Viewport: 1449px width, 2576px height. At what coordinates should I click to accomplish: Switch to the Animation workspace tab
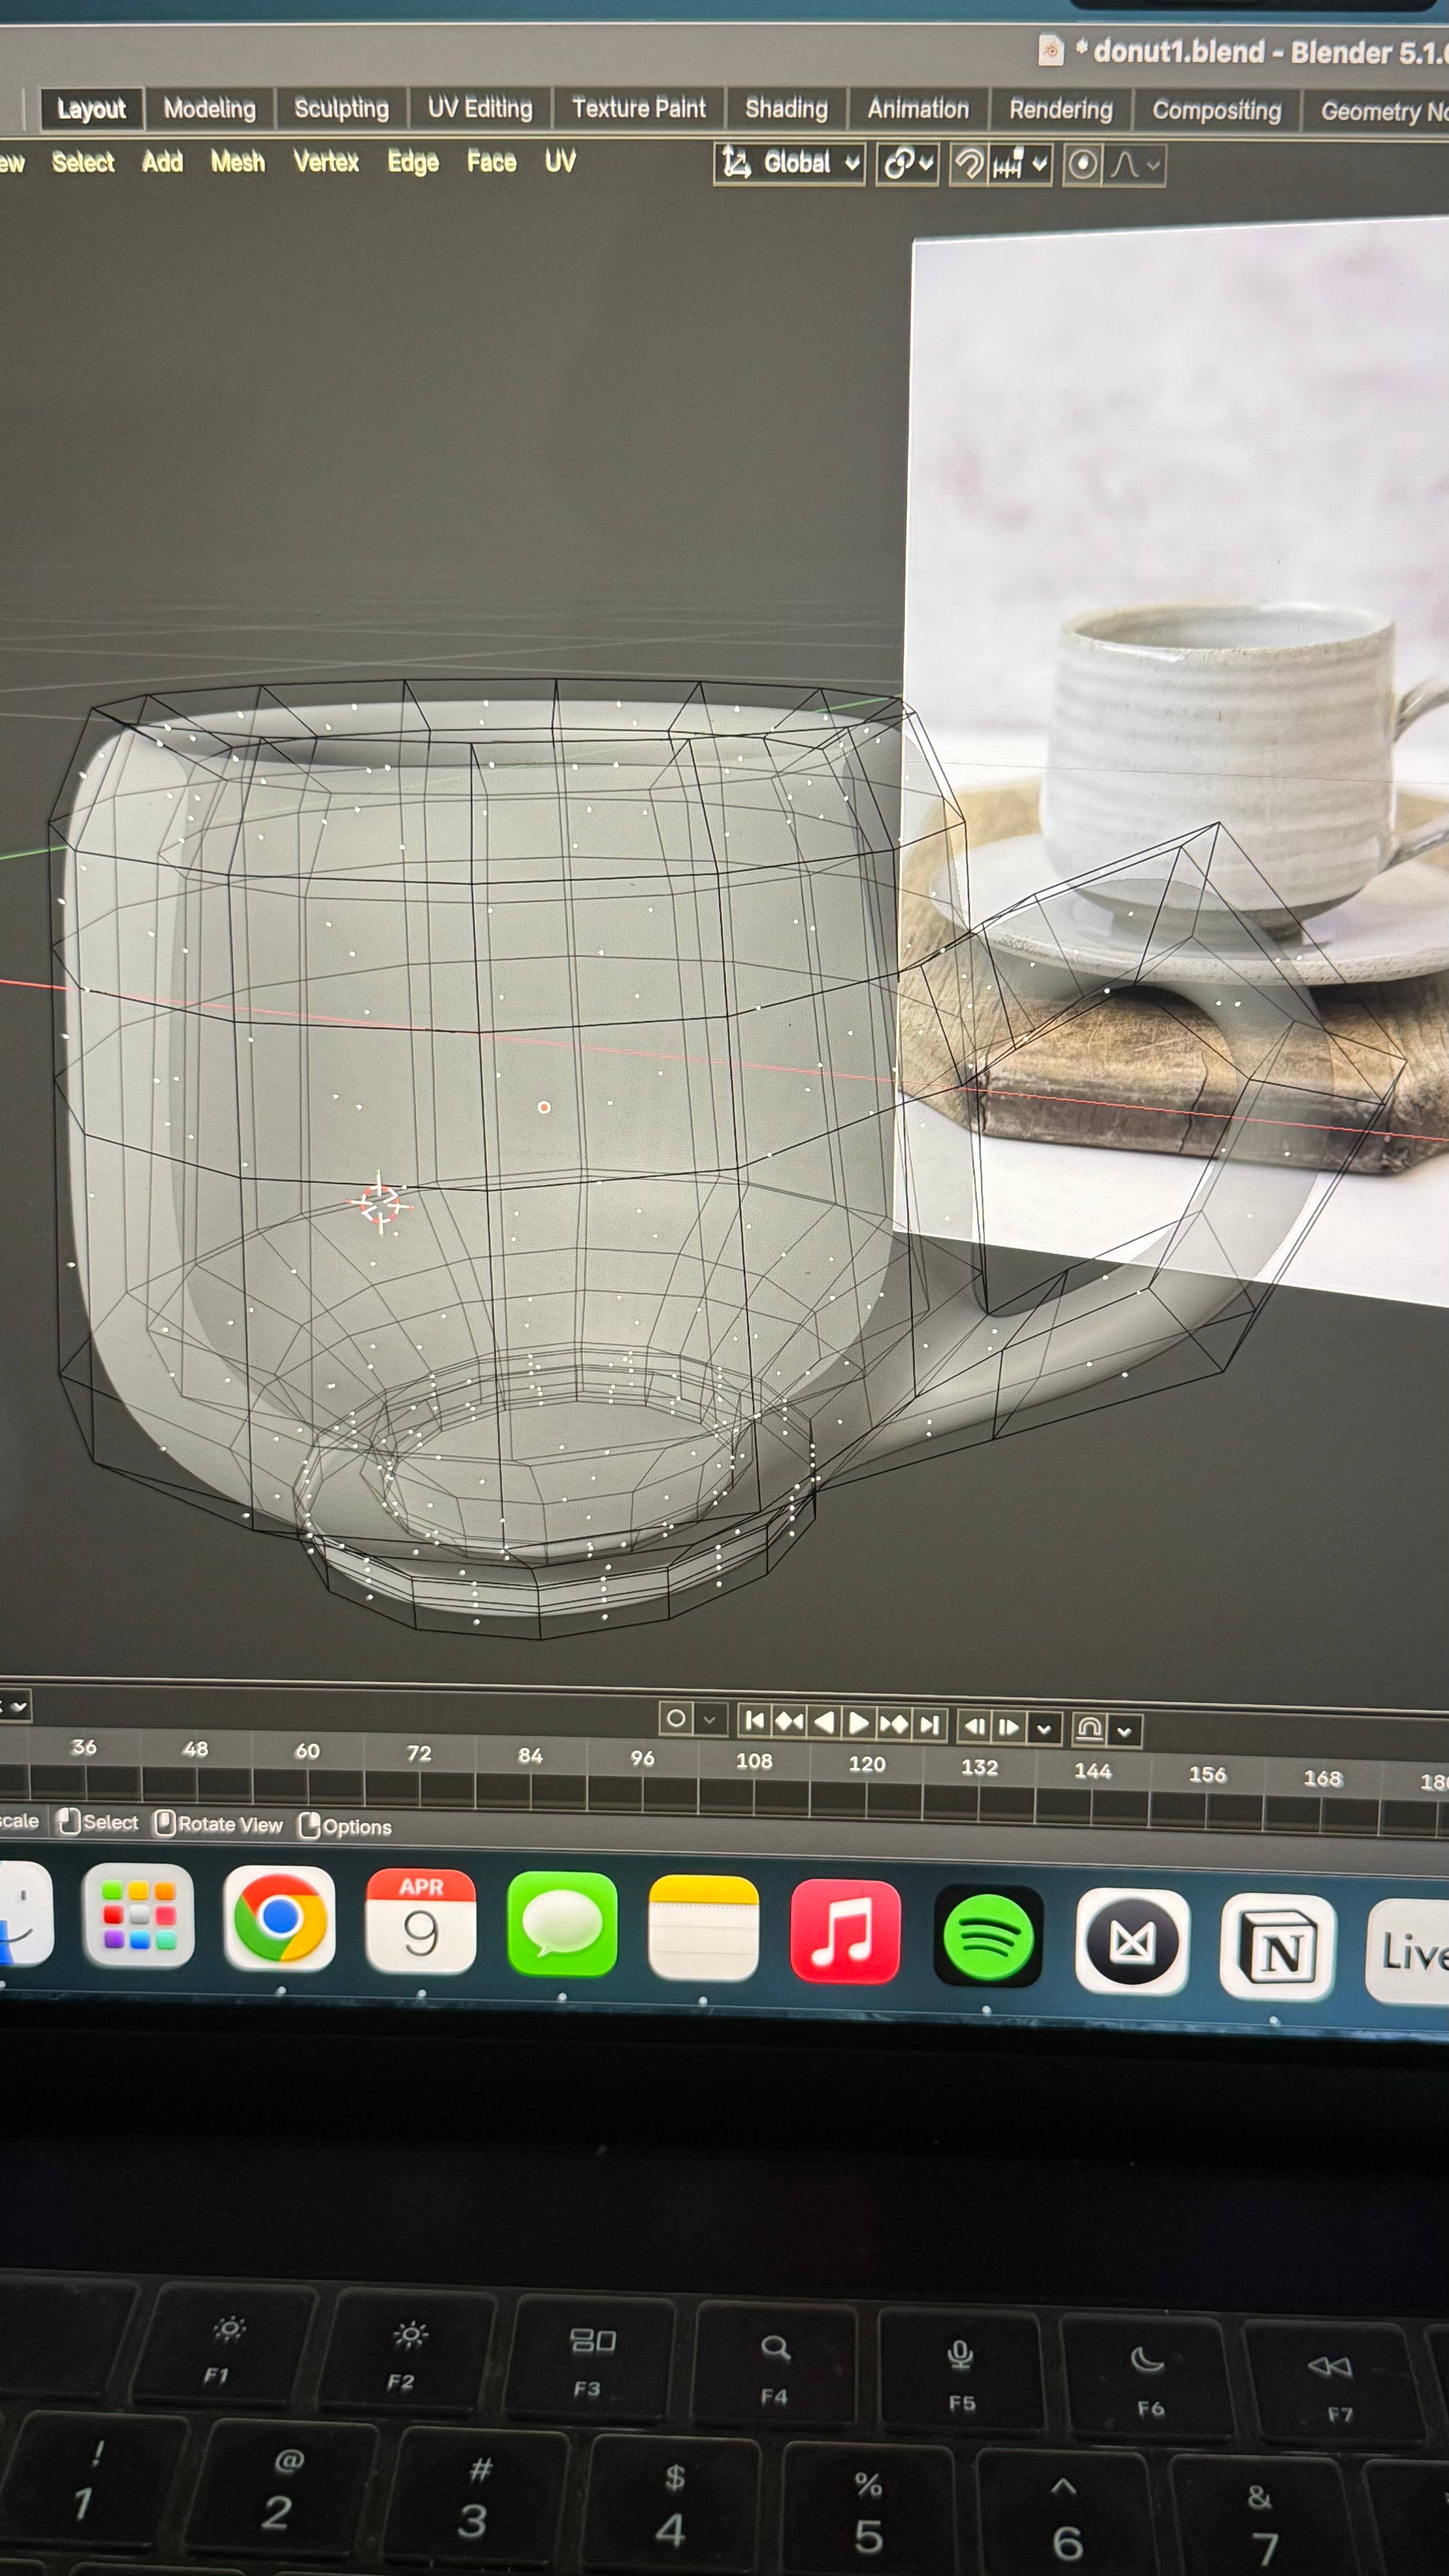[918, 109]
